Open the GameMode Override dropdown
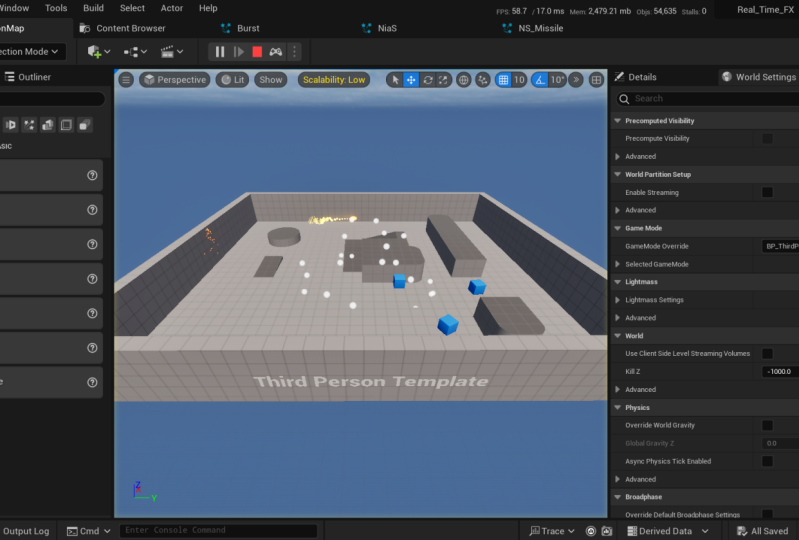This screenshot has width=799, height=540. click(x=780, y=246)
